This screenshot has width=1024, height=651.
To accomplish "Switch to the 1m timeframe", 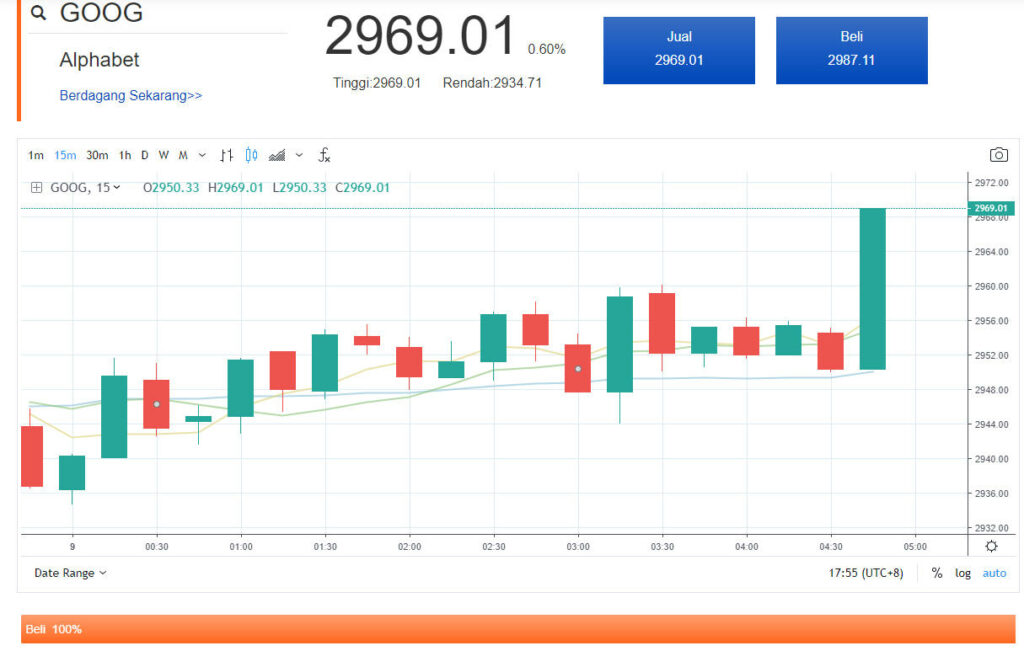I will (x=36, y=155).
